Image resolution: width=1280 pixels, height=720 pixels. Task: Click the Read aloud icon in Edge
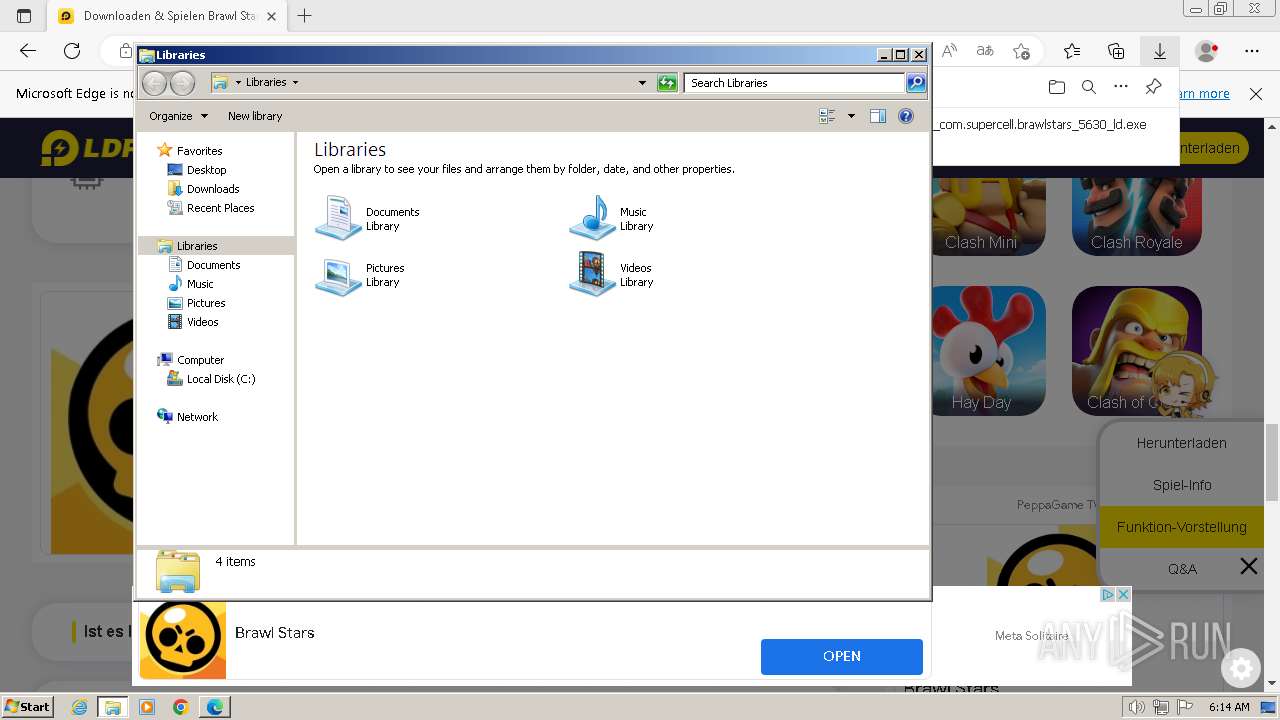point(950,51)
